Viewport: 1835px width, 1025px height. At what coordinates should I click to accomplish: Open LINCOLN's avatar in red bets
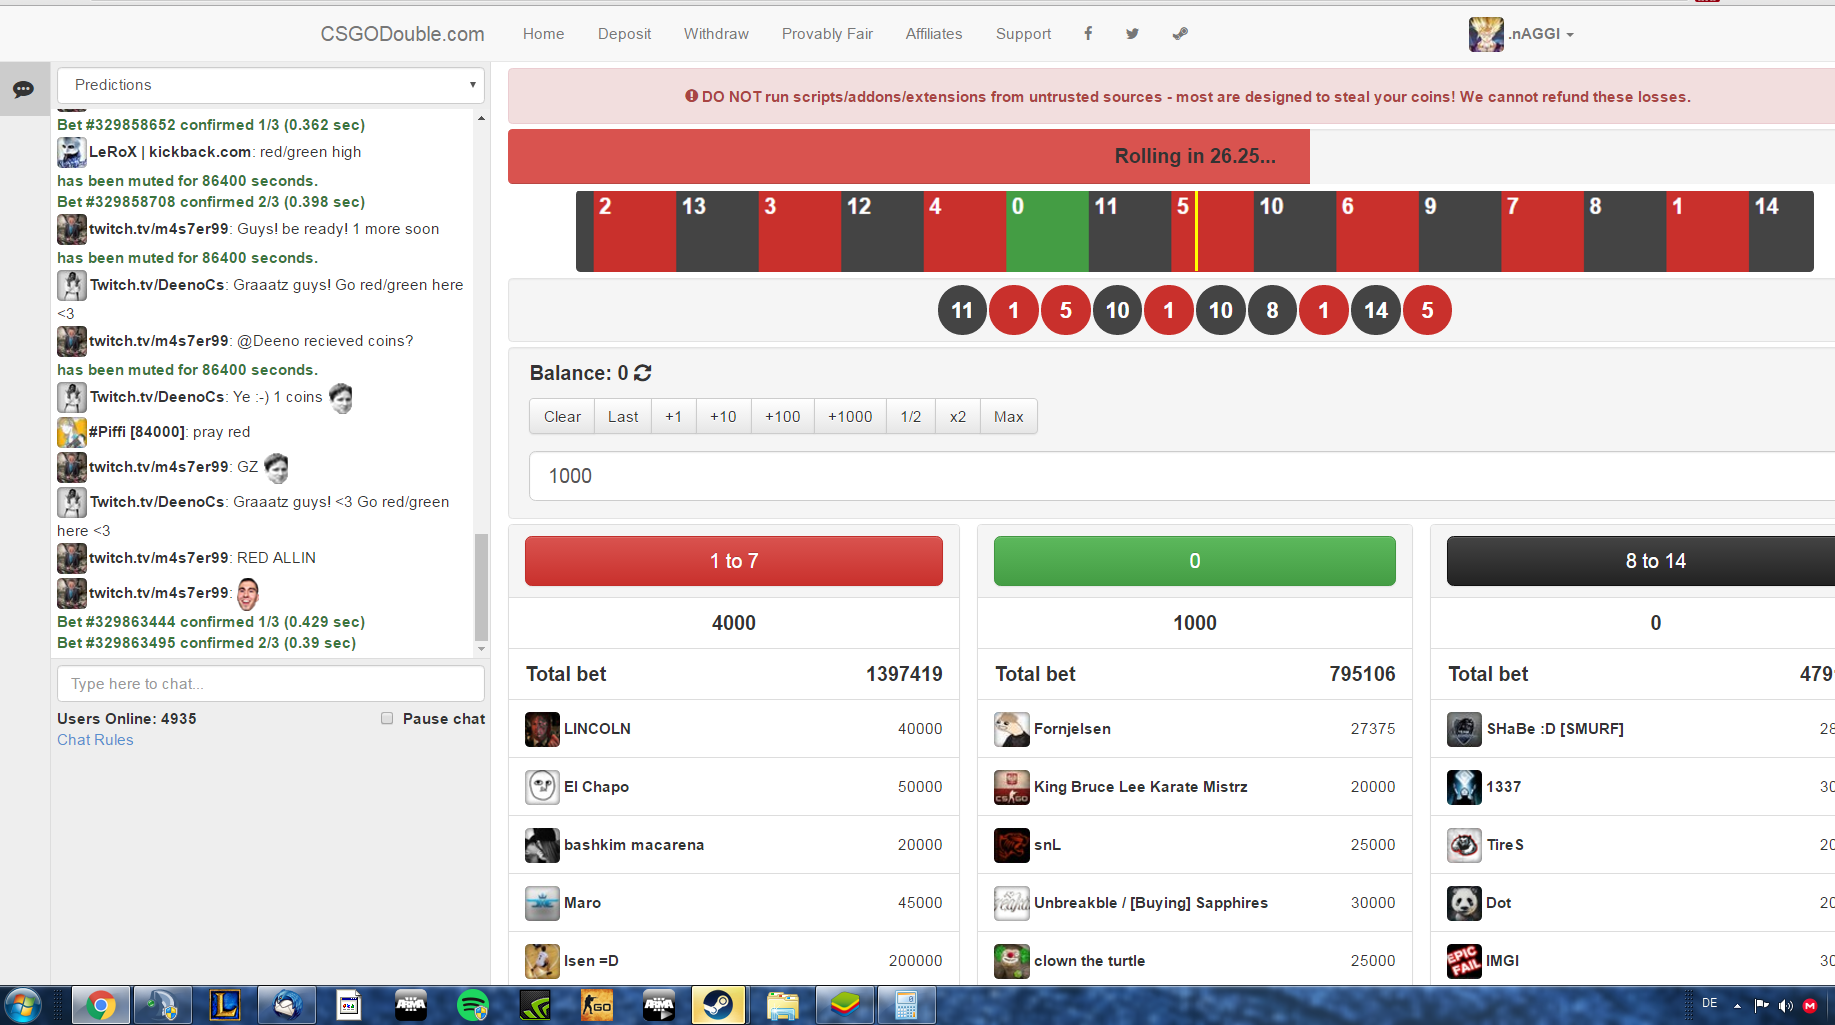[542, 729]
